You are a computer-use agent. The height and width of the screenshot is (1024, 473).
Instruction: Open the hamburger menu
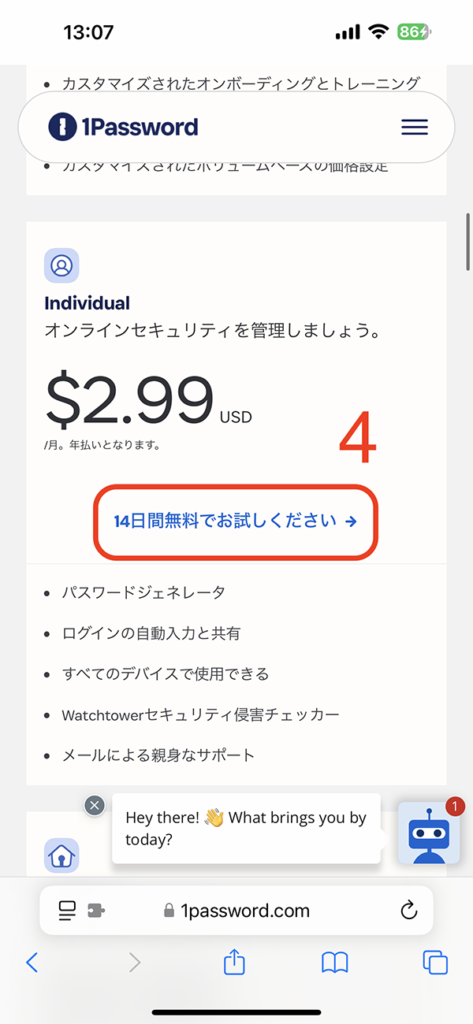point(414,127)
